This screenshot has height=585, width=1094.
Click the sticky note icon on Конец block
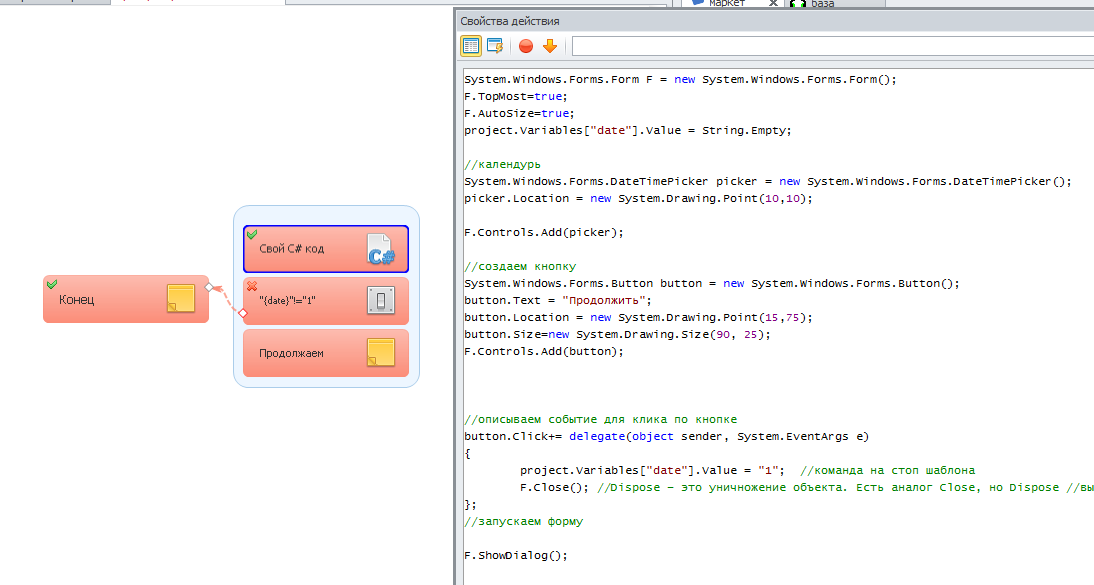pyautogui.click(x=180, y=299)
